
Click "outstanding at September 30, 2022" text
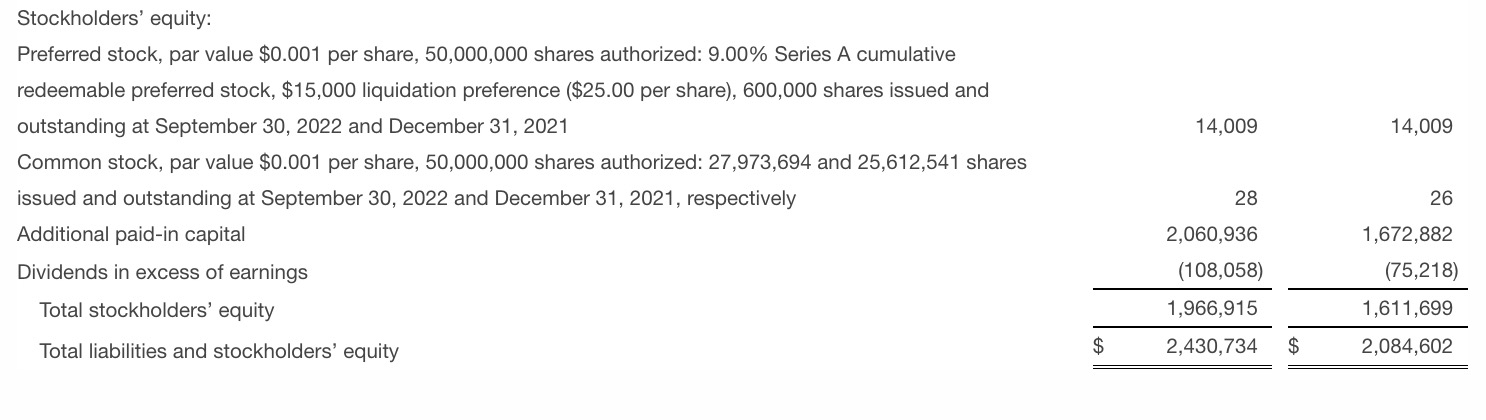click(x=292, y=127)
